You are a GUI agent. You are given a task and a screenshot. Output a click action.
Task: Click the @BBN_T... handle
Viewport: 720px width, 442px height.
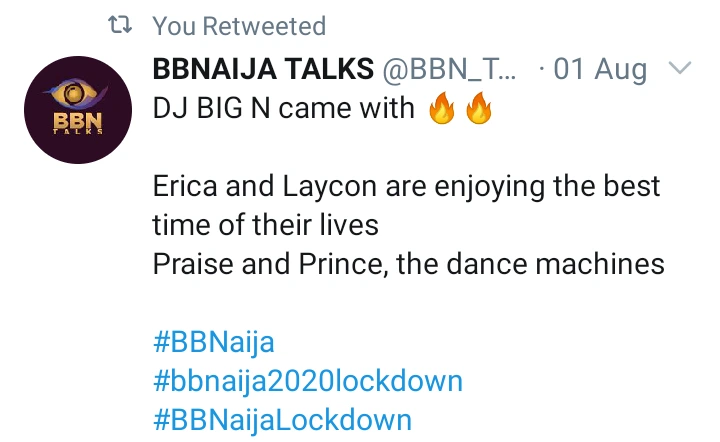tap(451, 70)
